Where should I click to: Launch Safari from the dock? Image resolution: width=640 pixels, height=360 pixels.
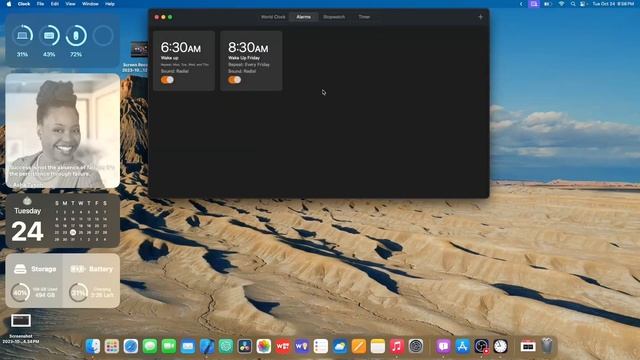(131, 346)
